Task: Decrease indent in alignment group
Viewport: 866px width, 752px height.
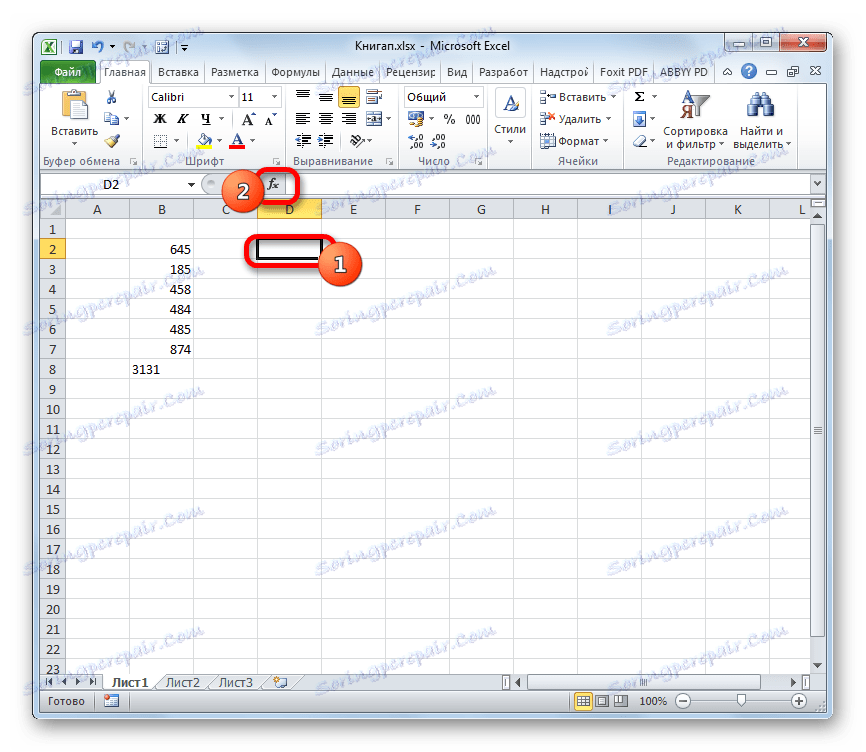Action: pyautogui.click(x=303, y=141)
